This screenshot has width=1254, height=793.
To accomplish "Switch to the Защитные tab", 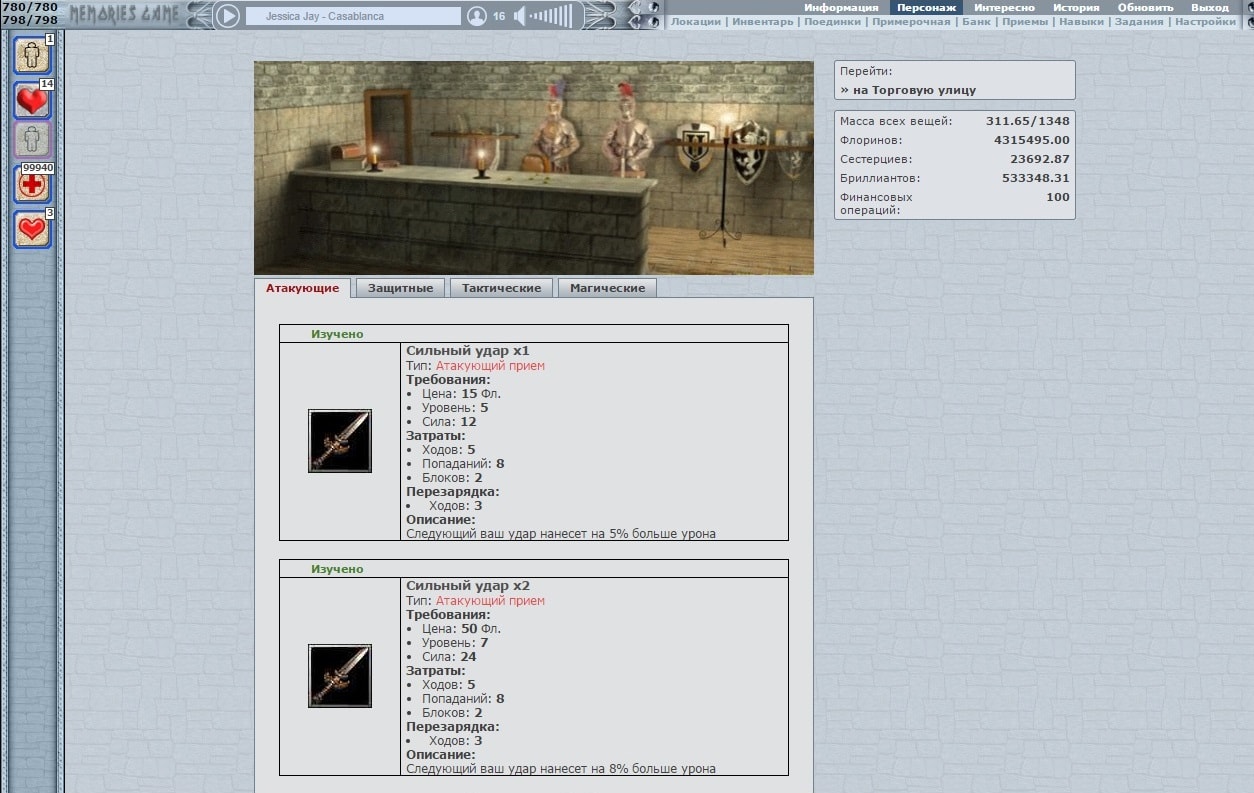I will (400, 288).
